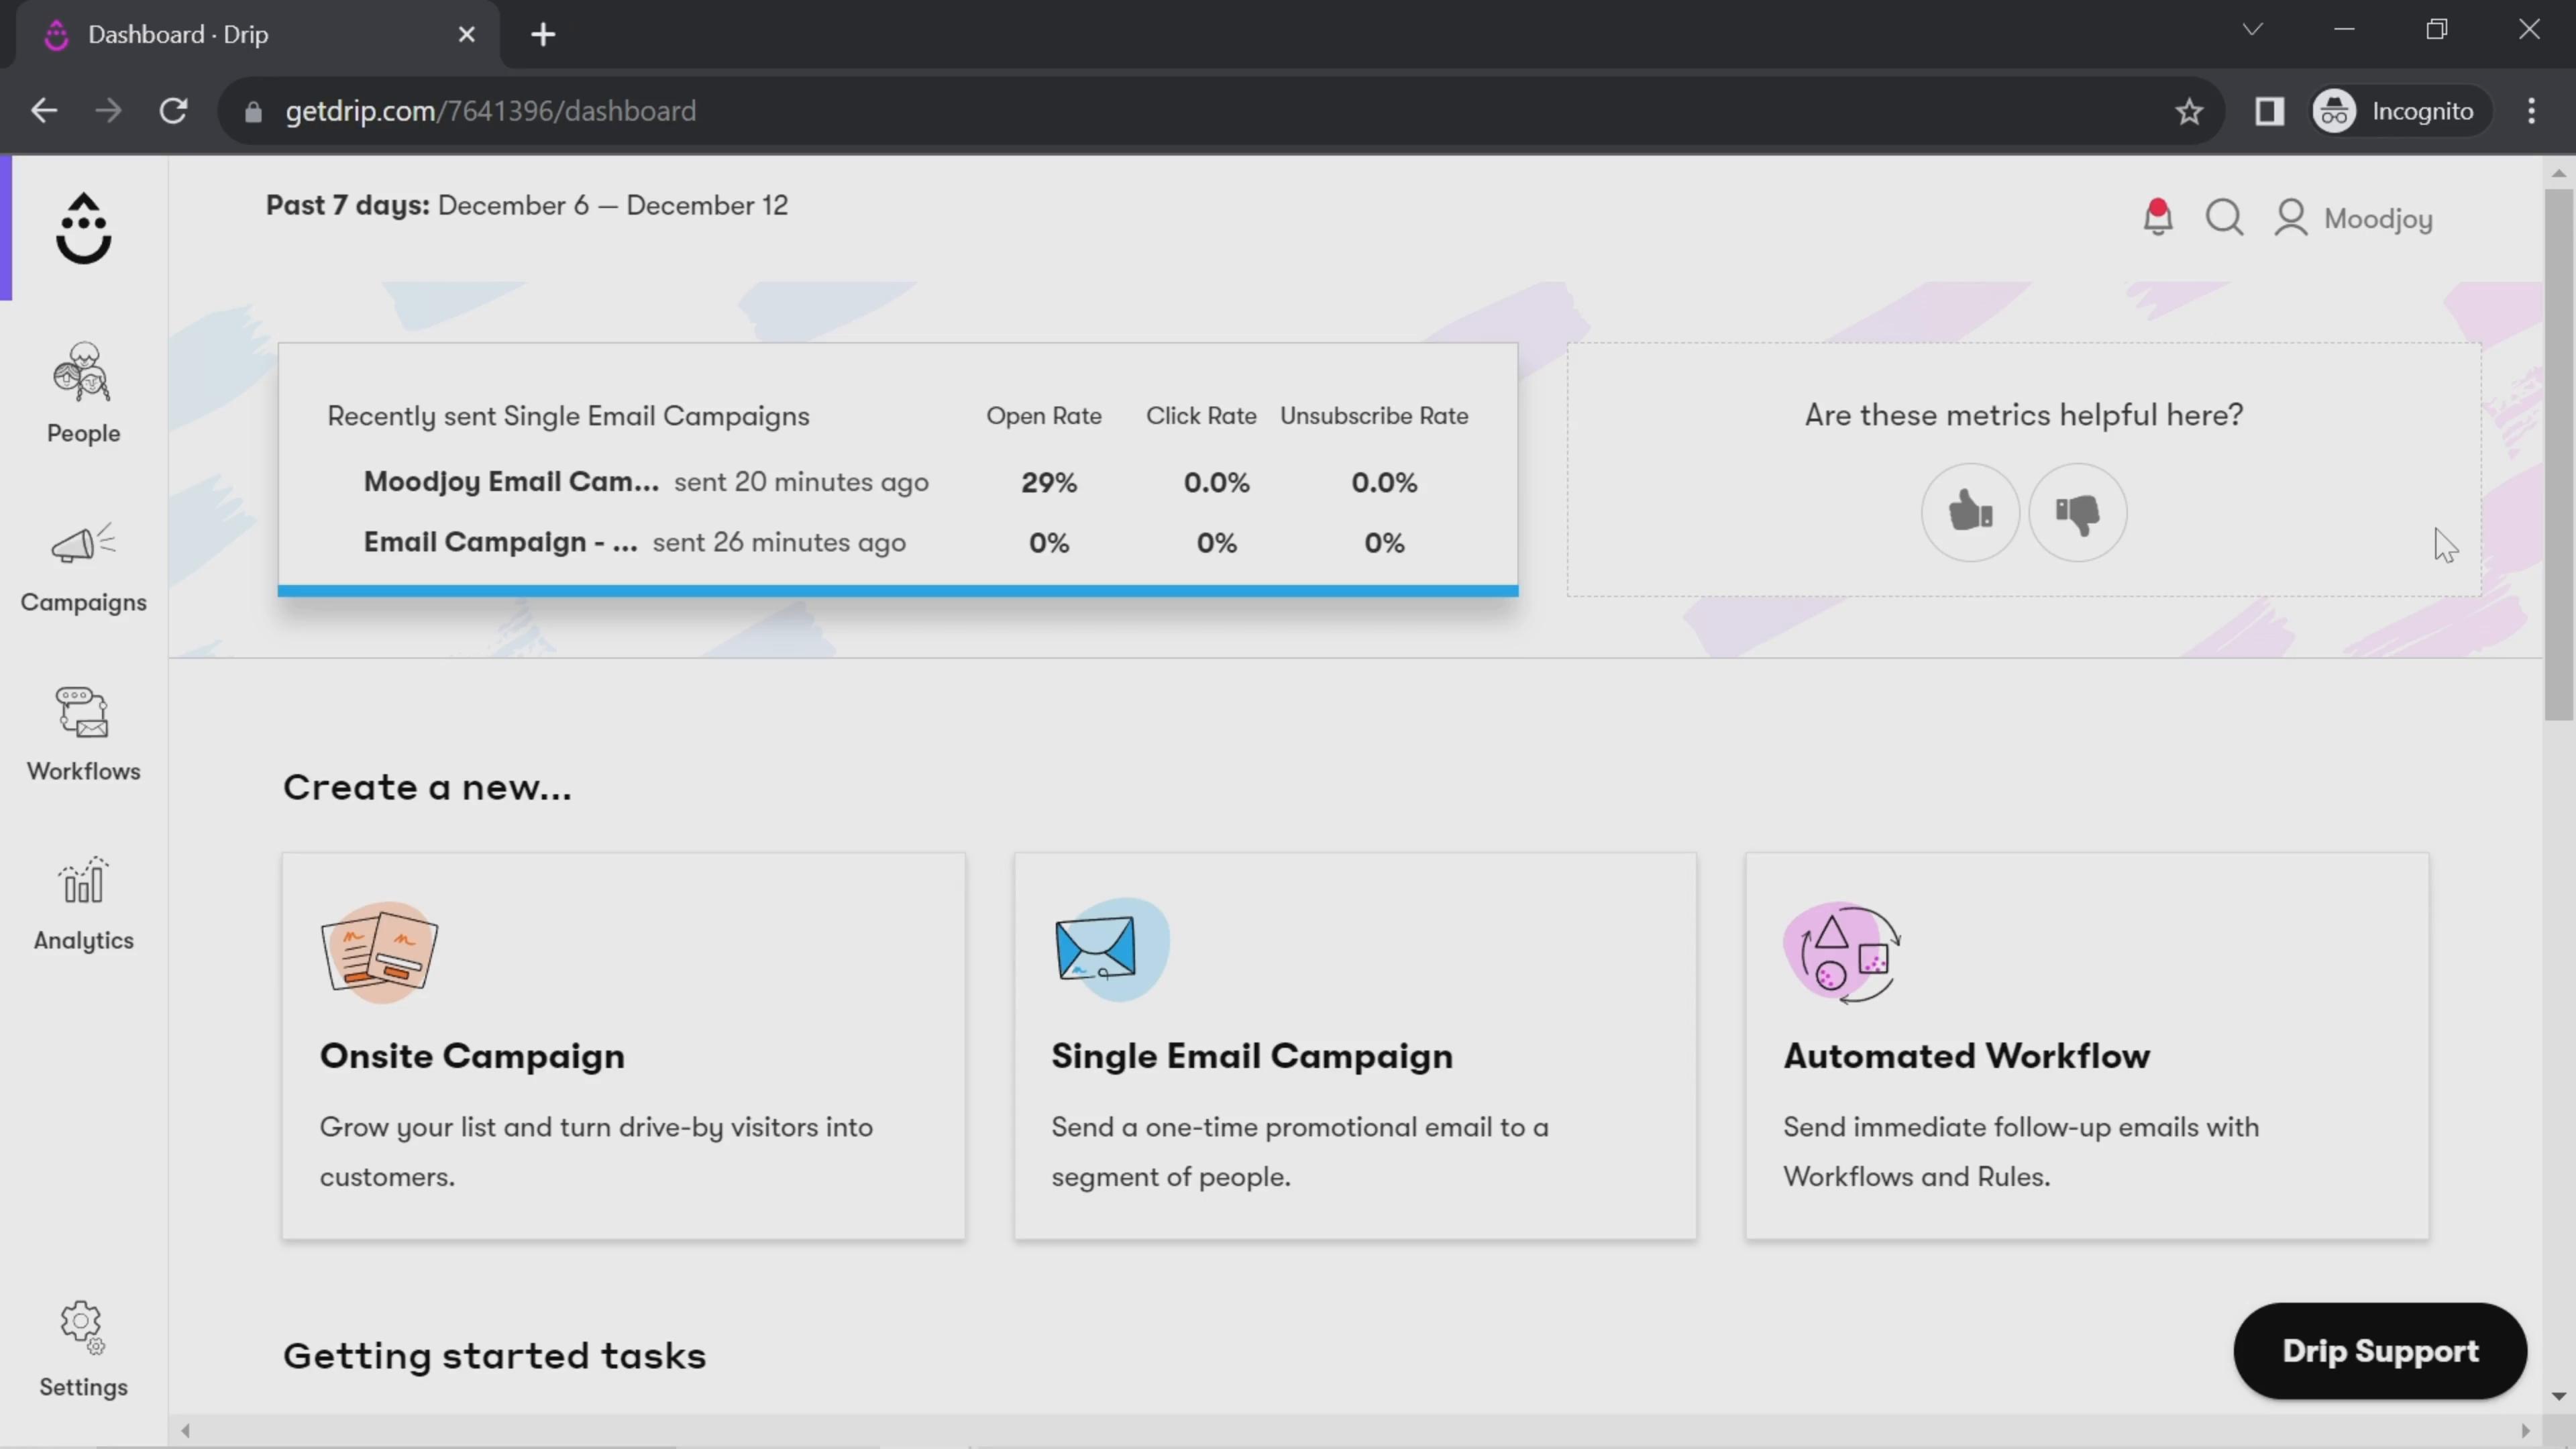Scroll down to Getting Started tasks

[x=494, y=1355]
